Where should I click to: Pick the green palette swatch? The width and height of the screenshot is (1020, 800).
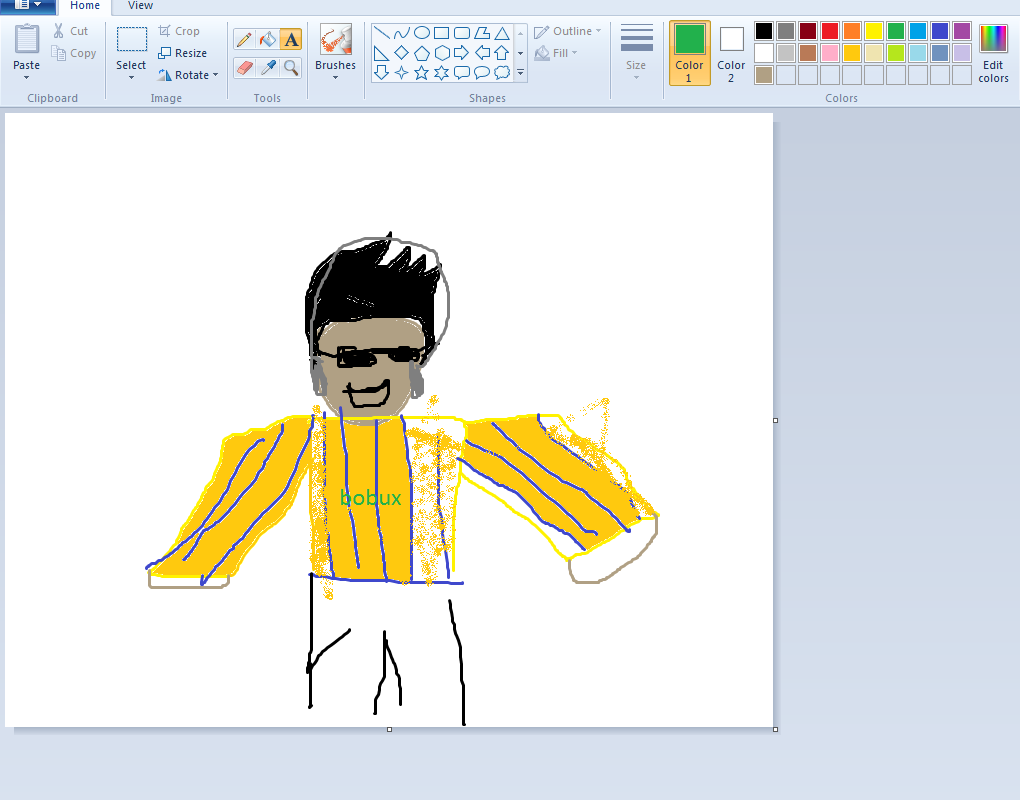click(x=896, y=31)
